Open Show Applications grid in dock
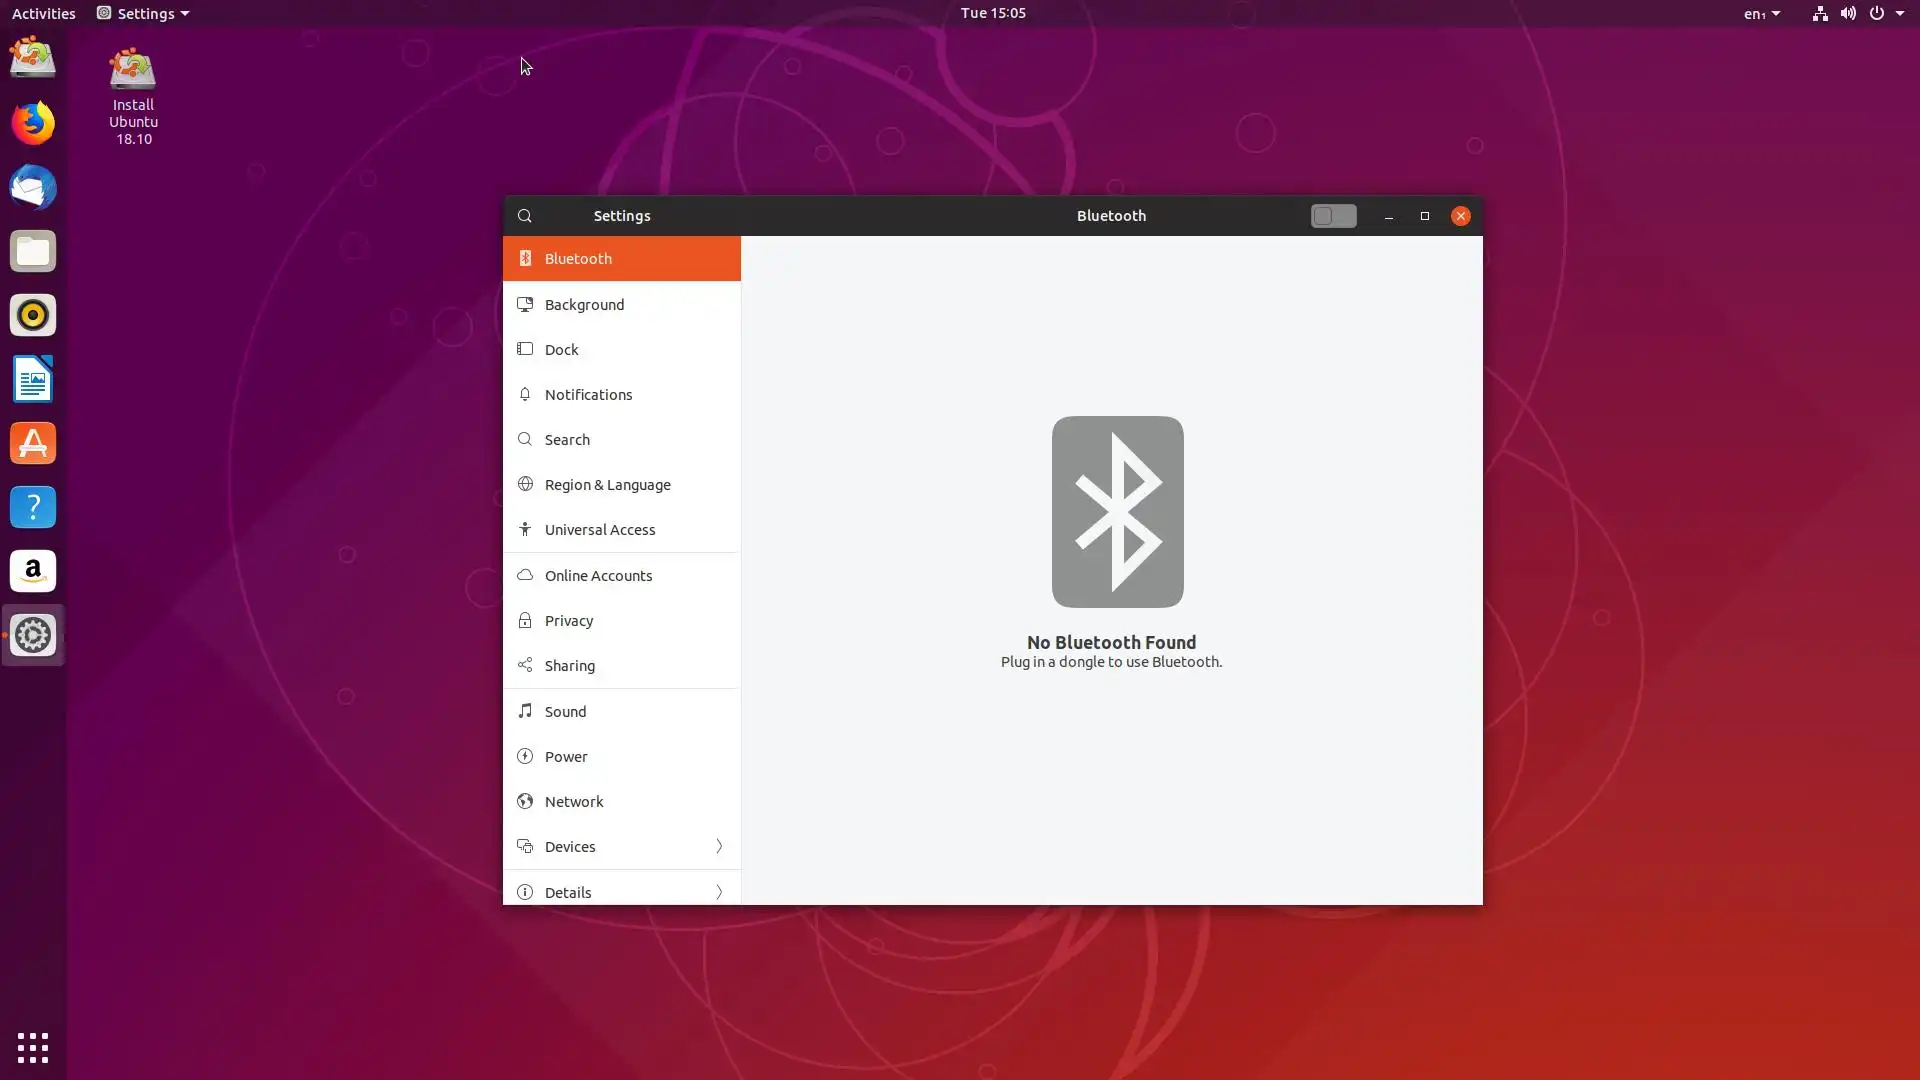The height and width of the screenshot is (1080, 1920). [x=33, y=1047]
